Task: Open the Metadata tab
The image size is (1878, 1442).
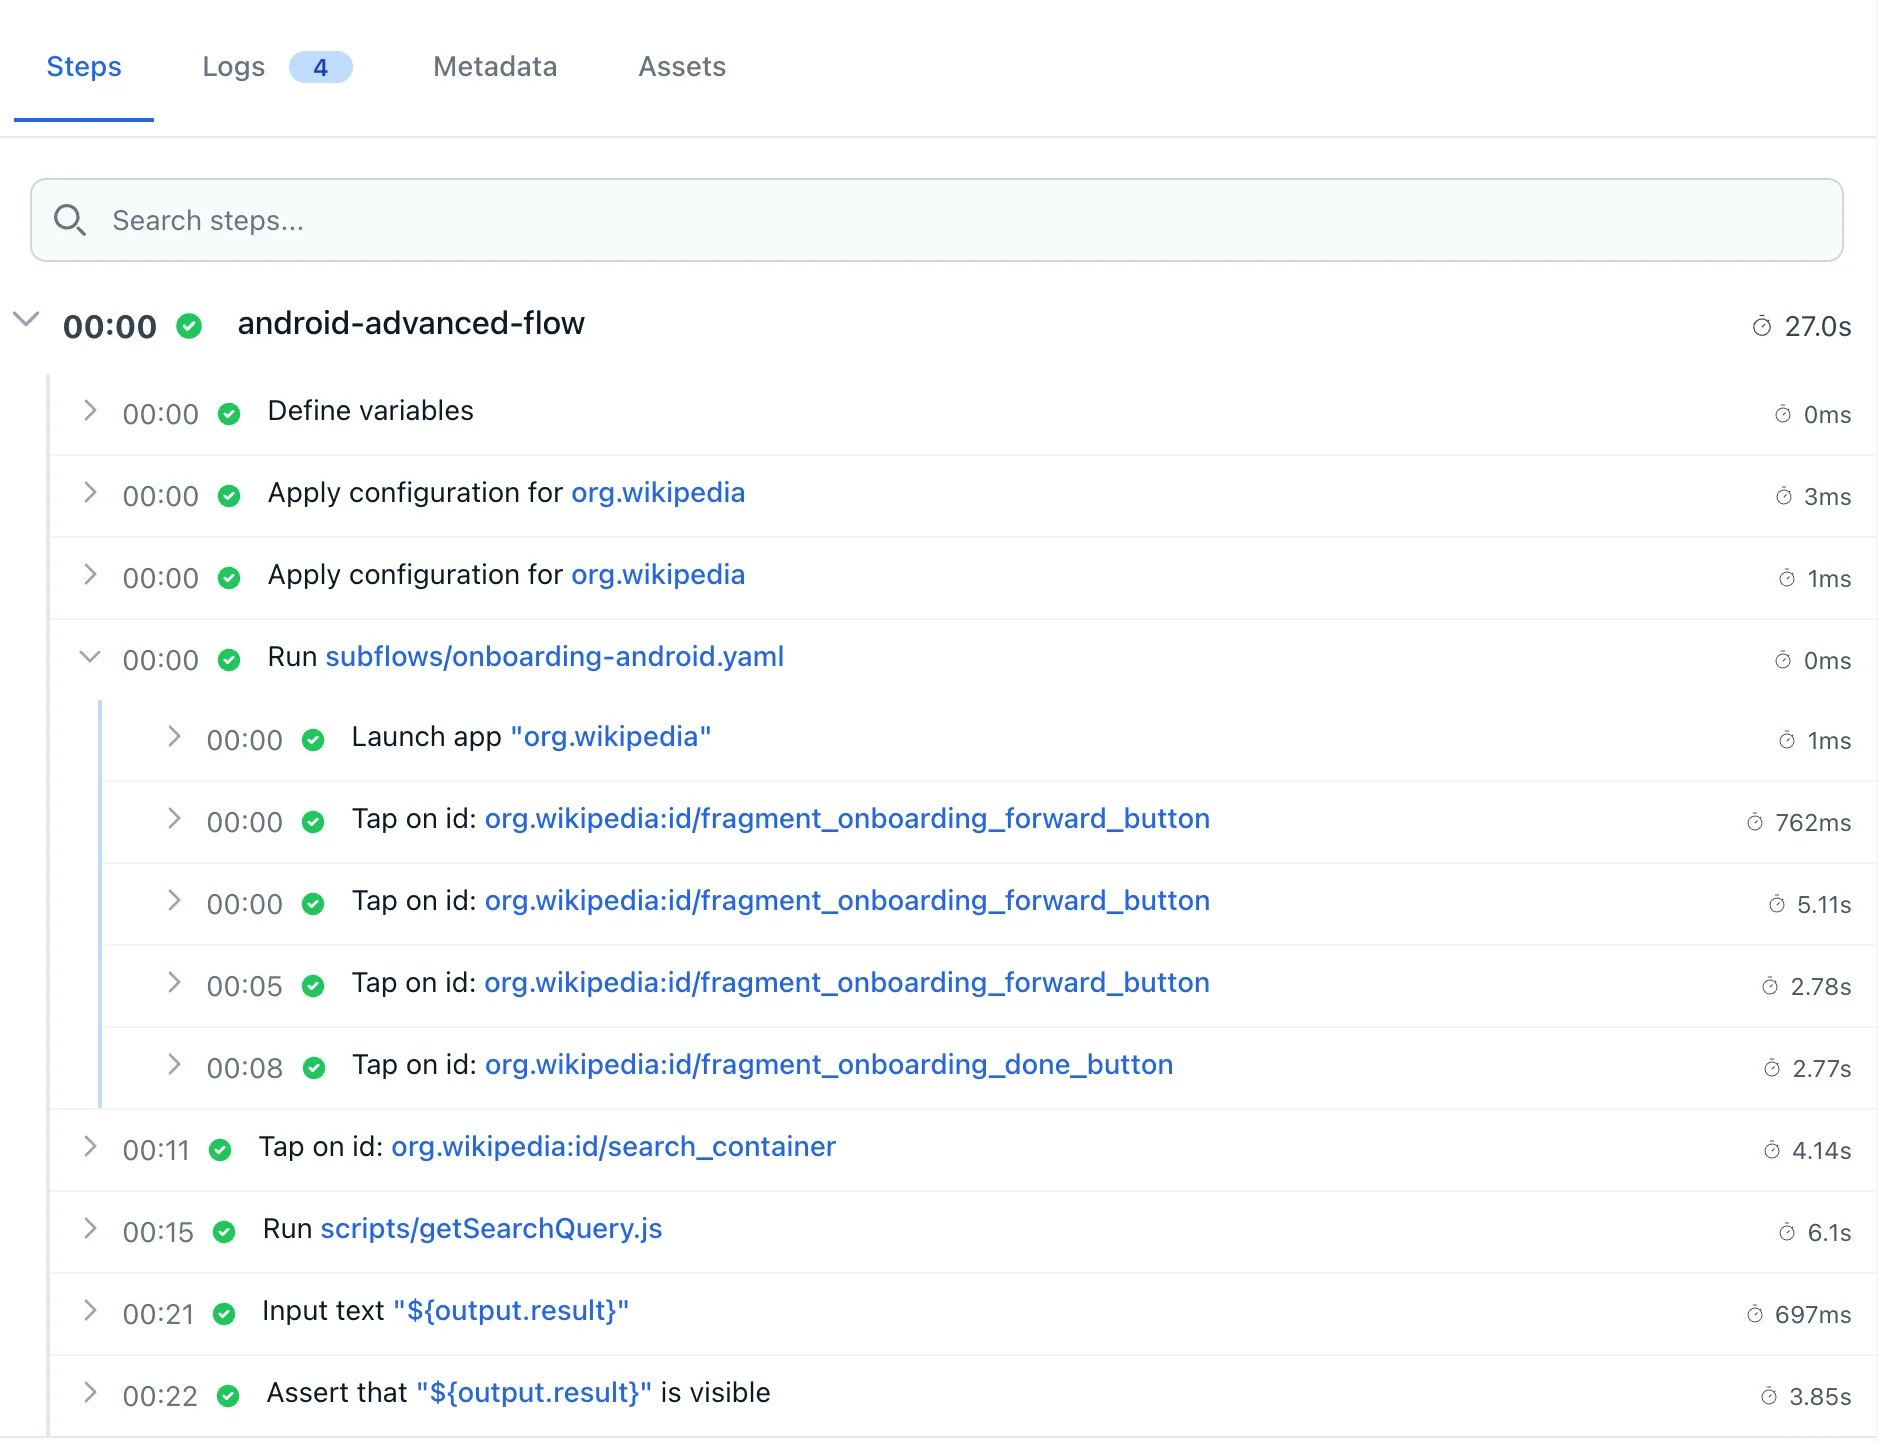Action: [x=494, y=66]
